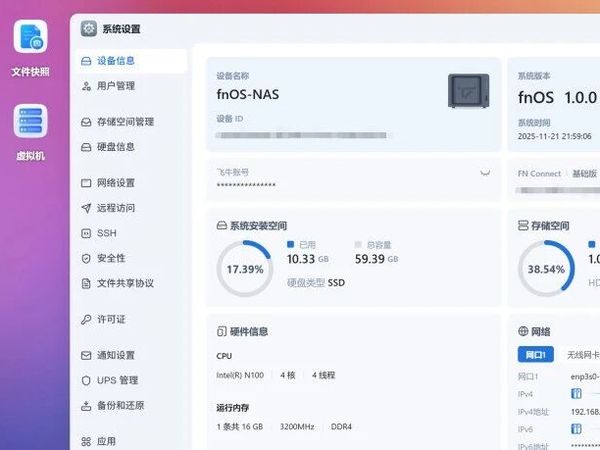Click the masked 飞牛账号 asterisks
Screen dimensions: 600x450
coord(246,185)
